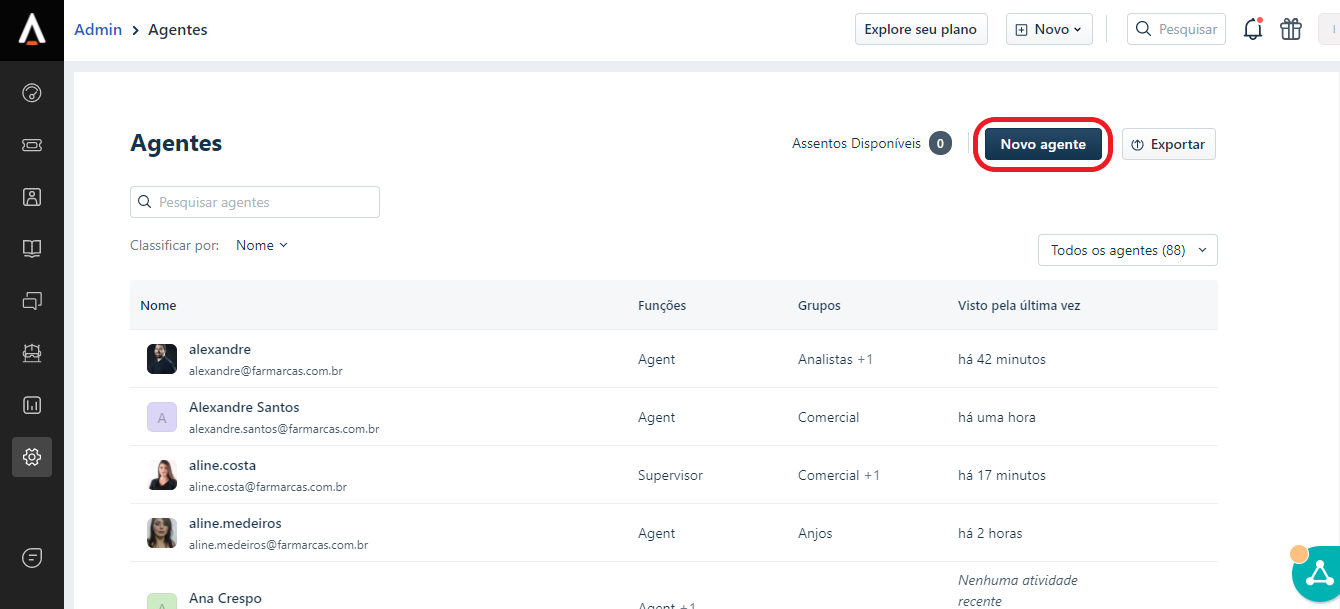Click the 'Explore seu plano' button
Screen dimensions: 1340x609
[920, 29]
